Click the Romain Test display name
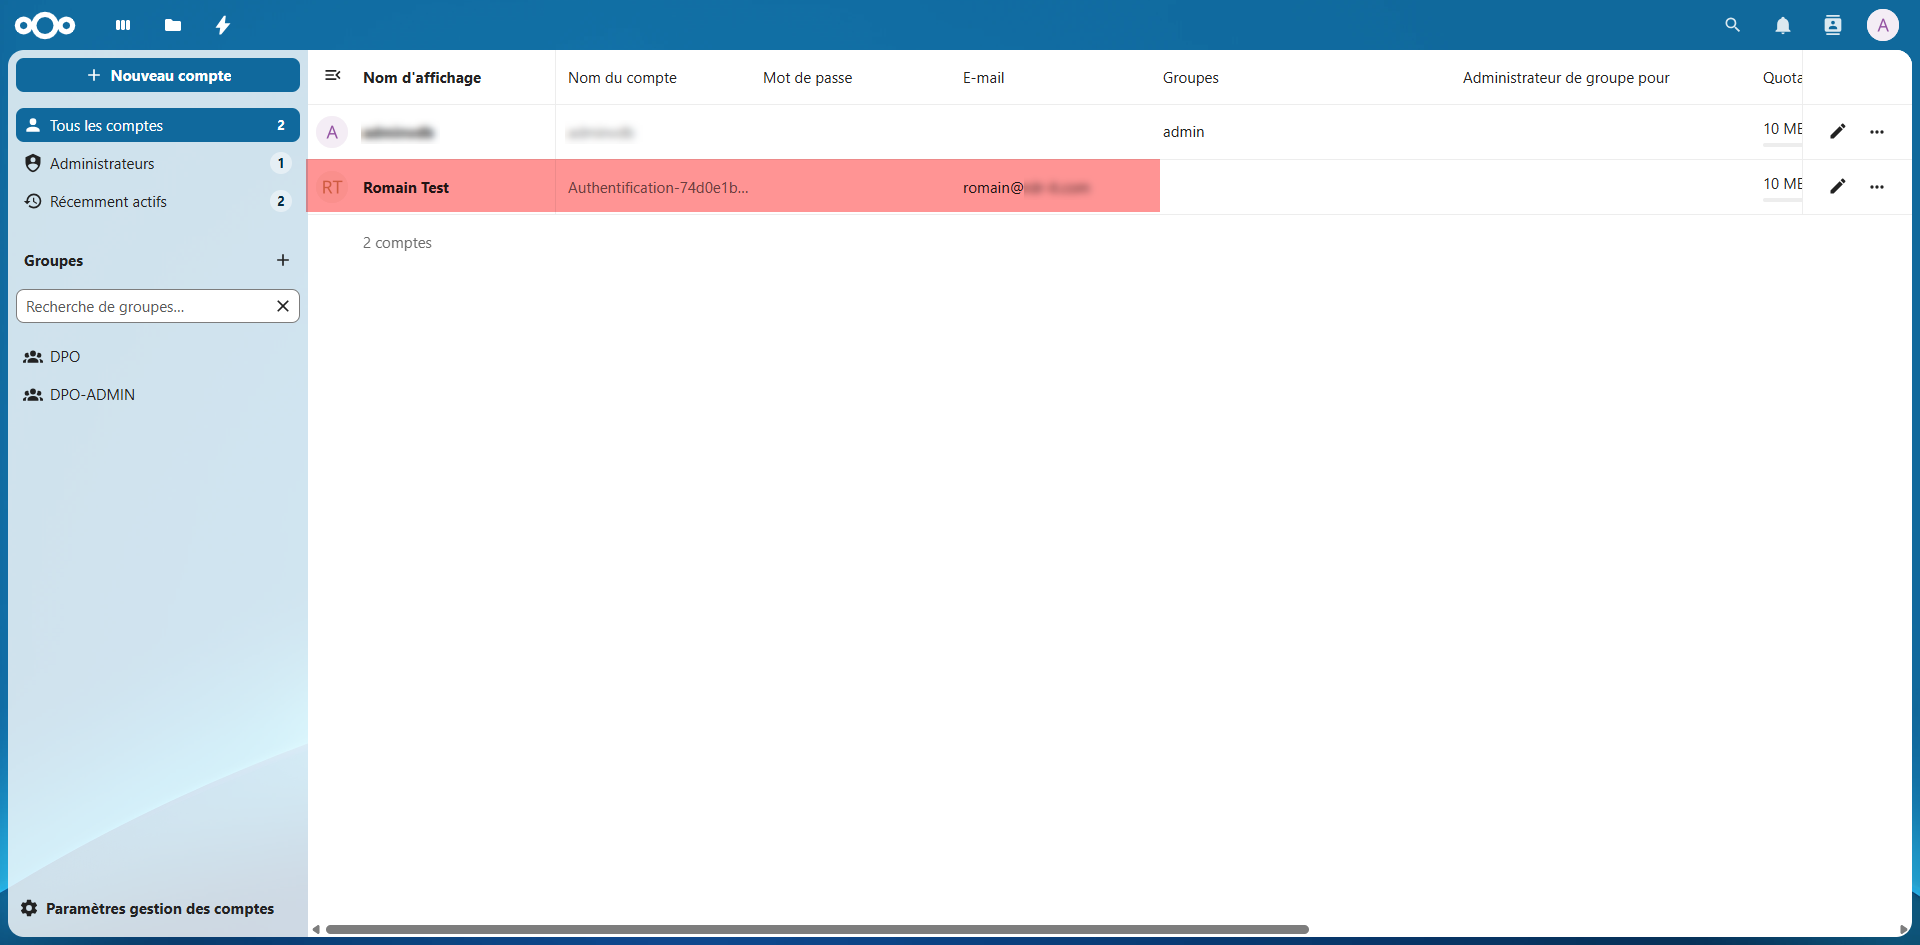1920x945 pixels. point(406,187)
